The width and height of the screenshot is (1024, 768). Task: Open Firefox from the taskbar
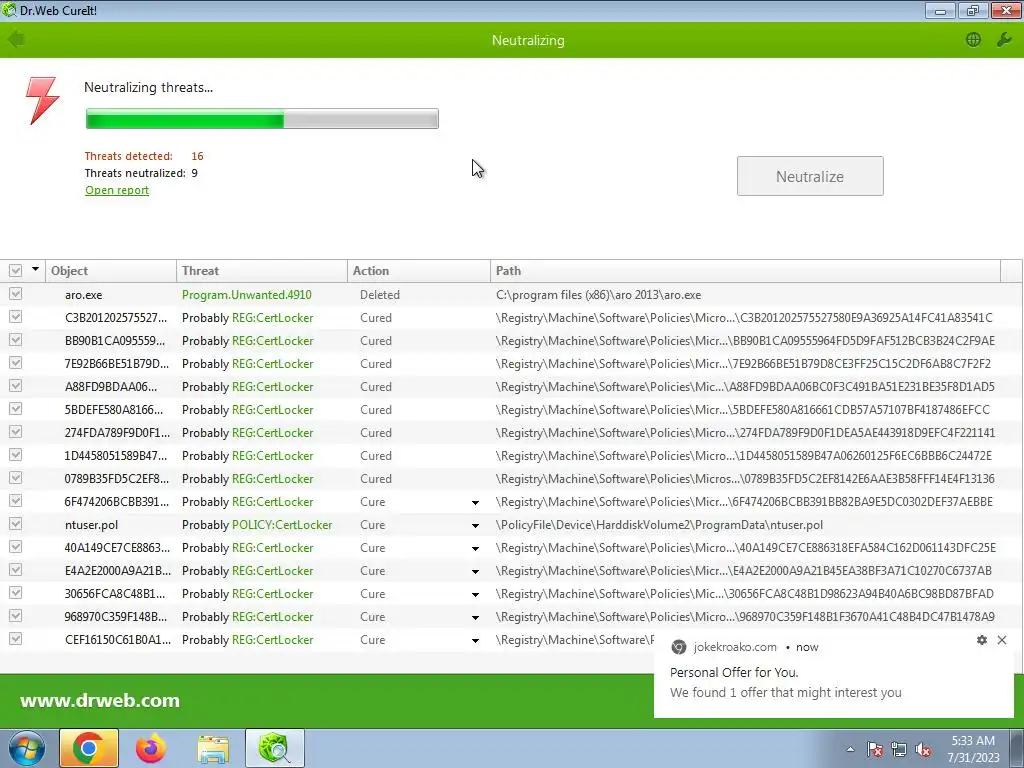click(151, 748)
